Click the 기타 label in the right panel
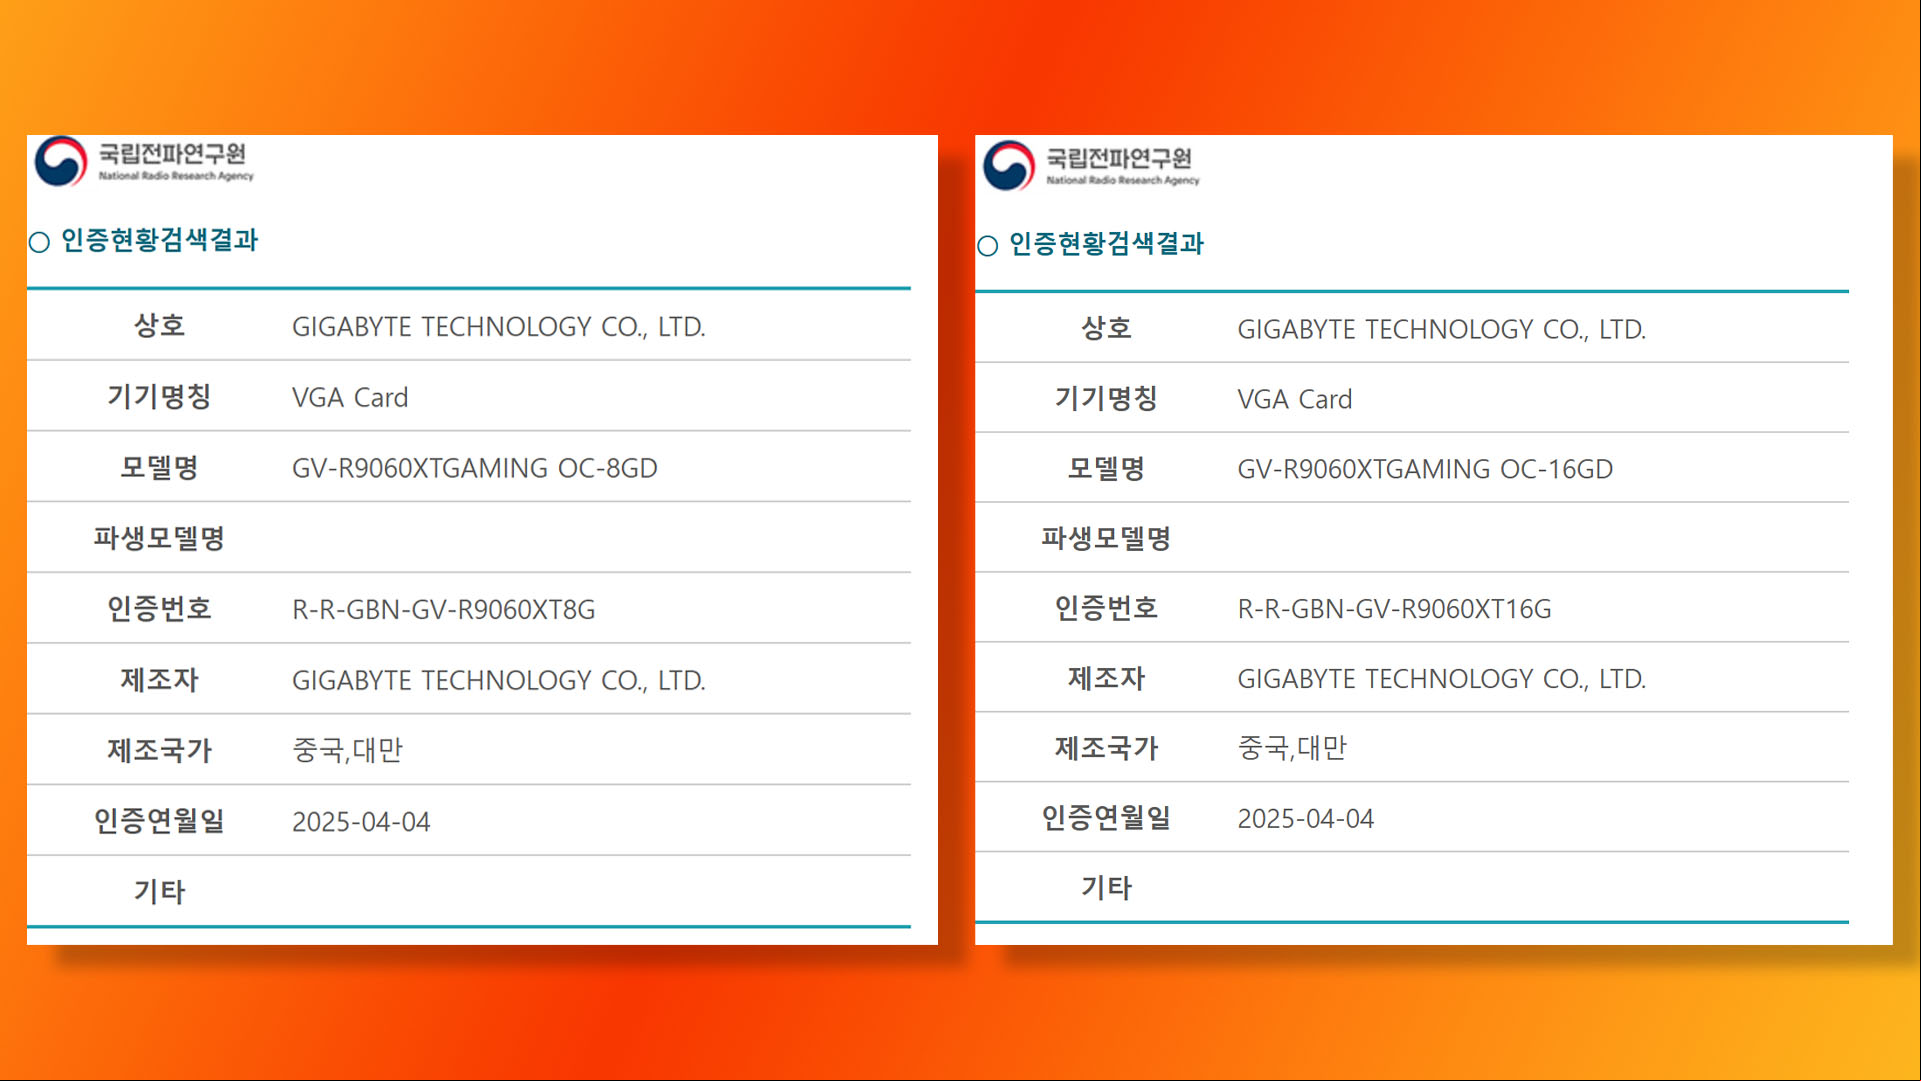1921x1081 pixels. [x=1106, y=888]
